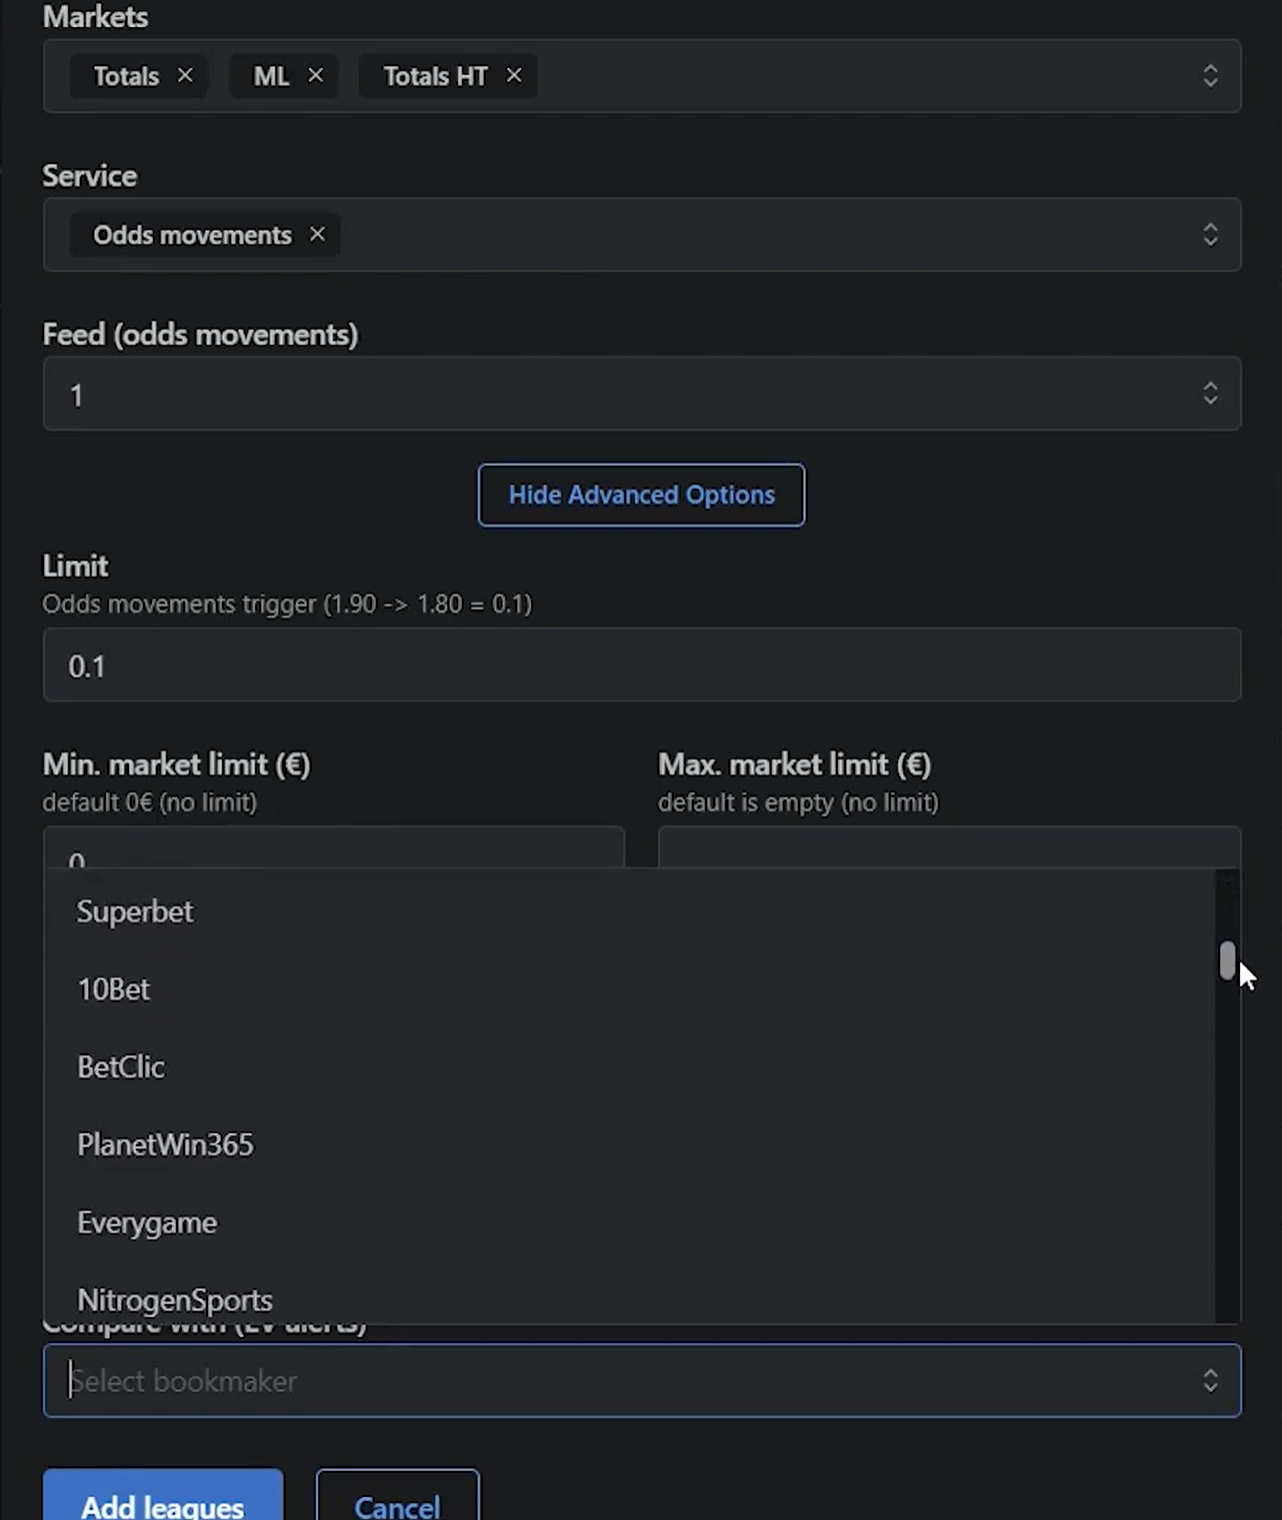Remove the Totals HT market tag

(514, 75)
